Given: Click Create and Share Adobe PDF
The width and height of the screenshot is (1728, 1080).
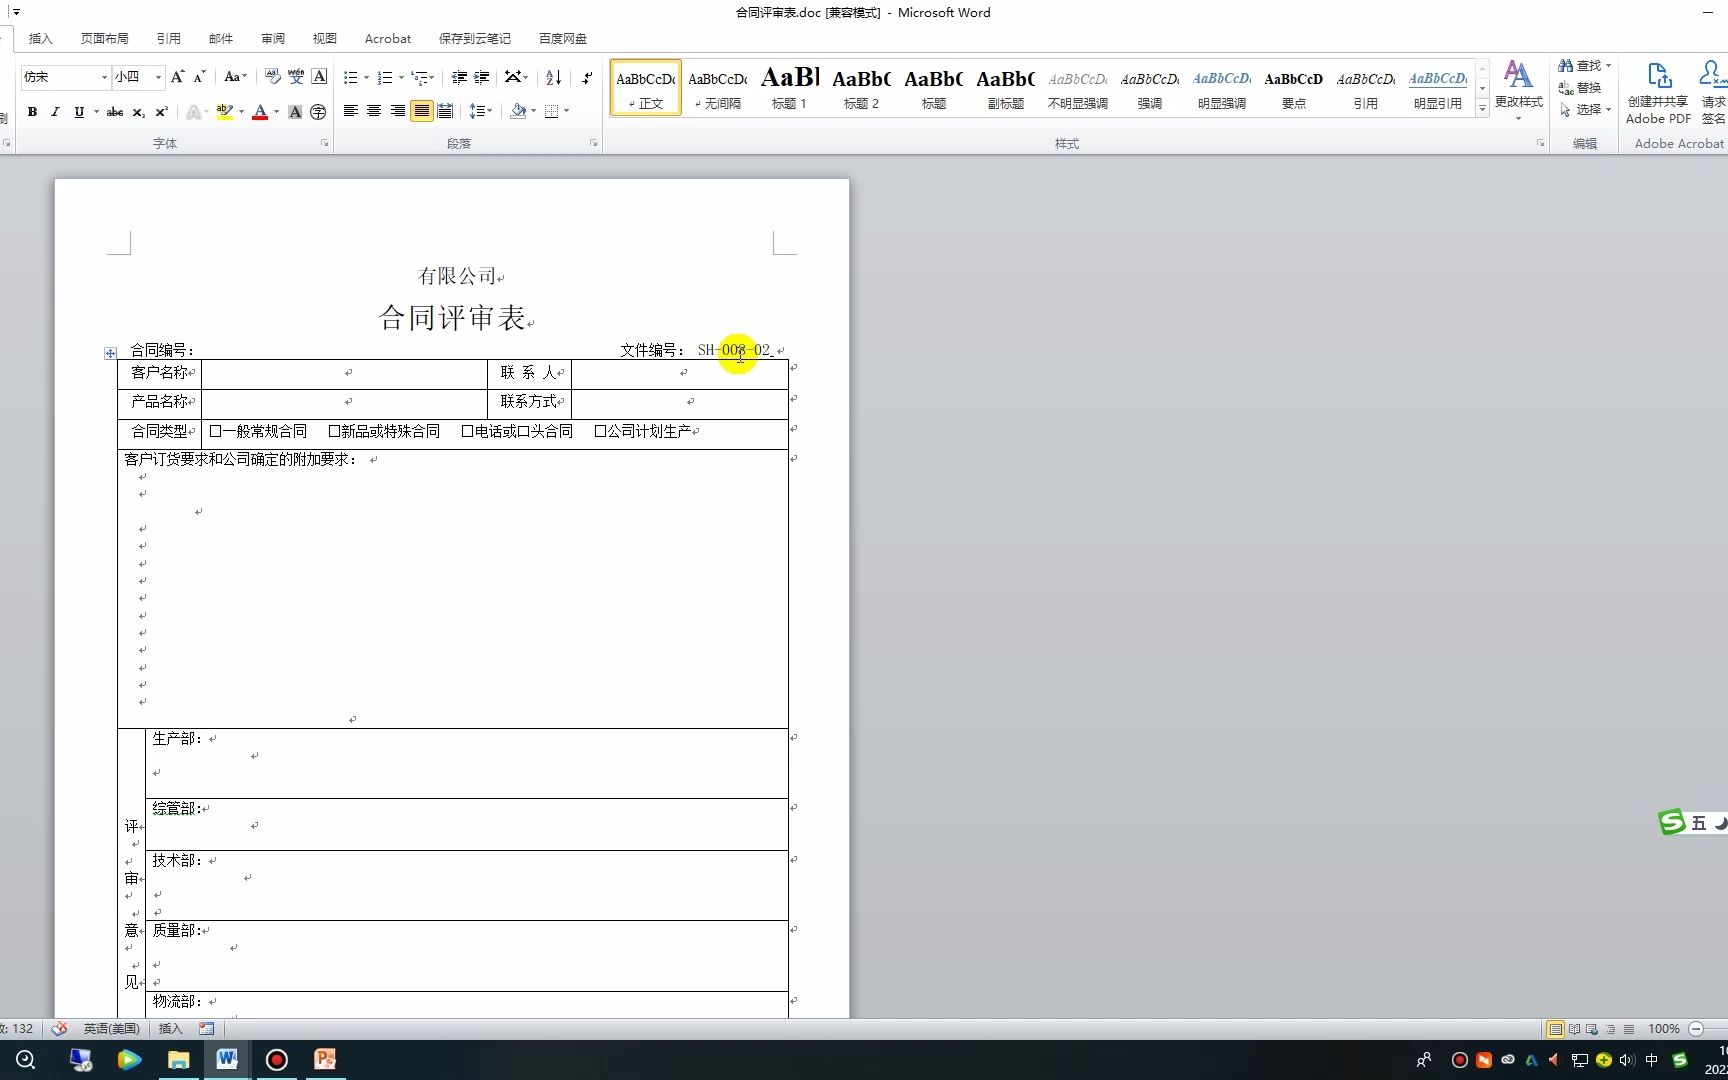Looking at the screenshot, I should pos(1658,94).
